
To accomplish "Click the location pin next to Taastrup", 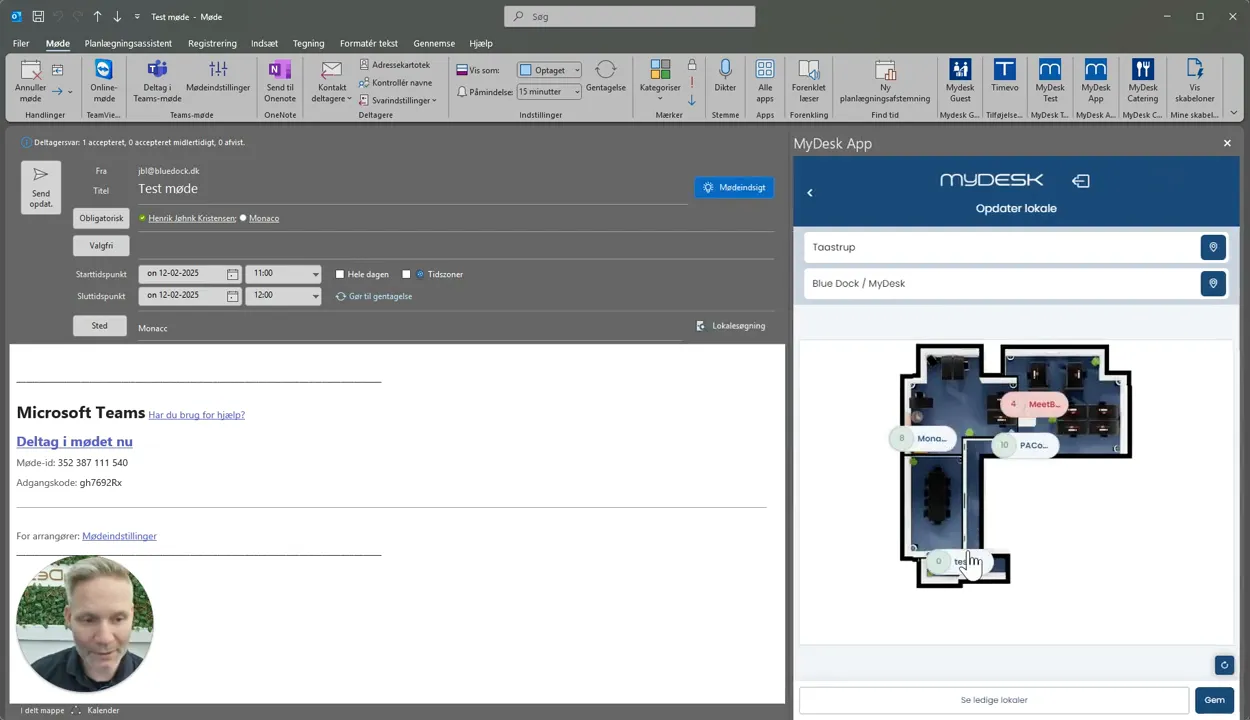I will pos(1213,247).
